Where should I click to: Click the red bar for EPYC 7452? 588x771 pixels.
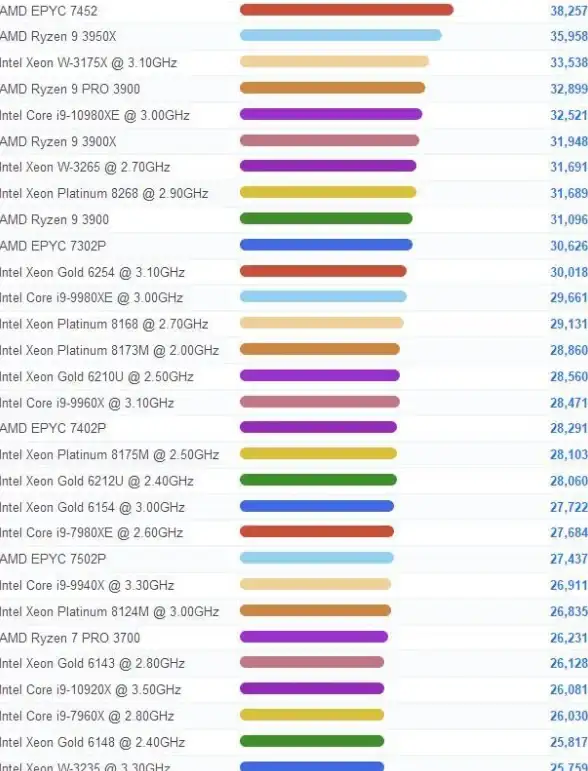point(347,10)
